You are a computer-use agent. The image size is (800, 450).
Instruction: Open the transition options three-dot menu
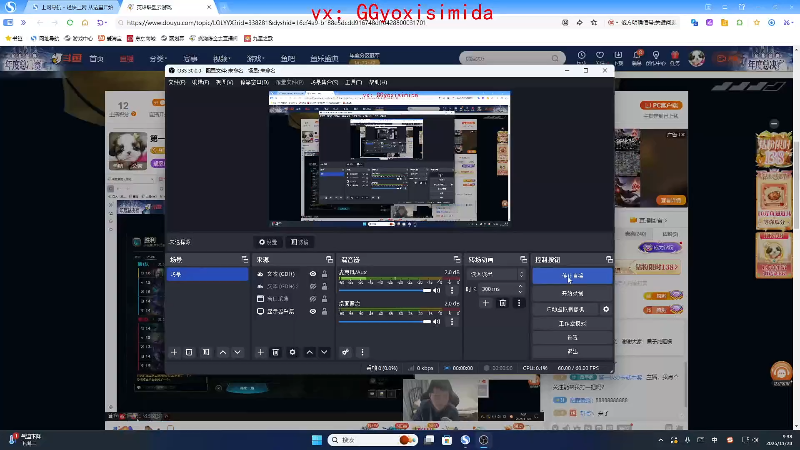[519, 303]
